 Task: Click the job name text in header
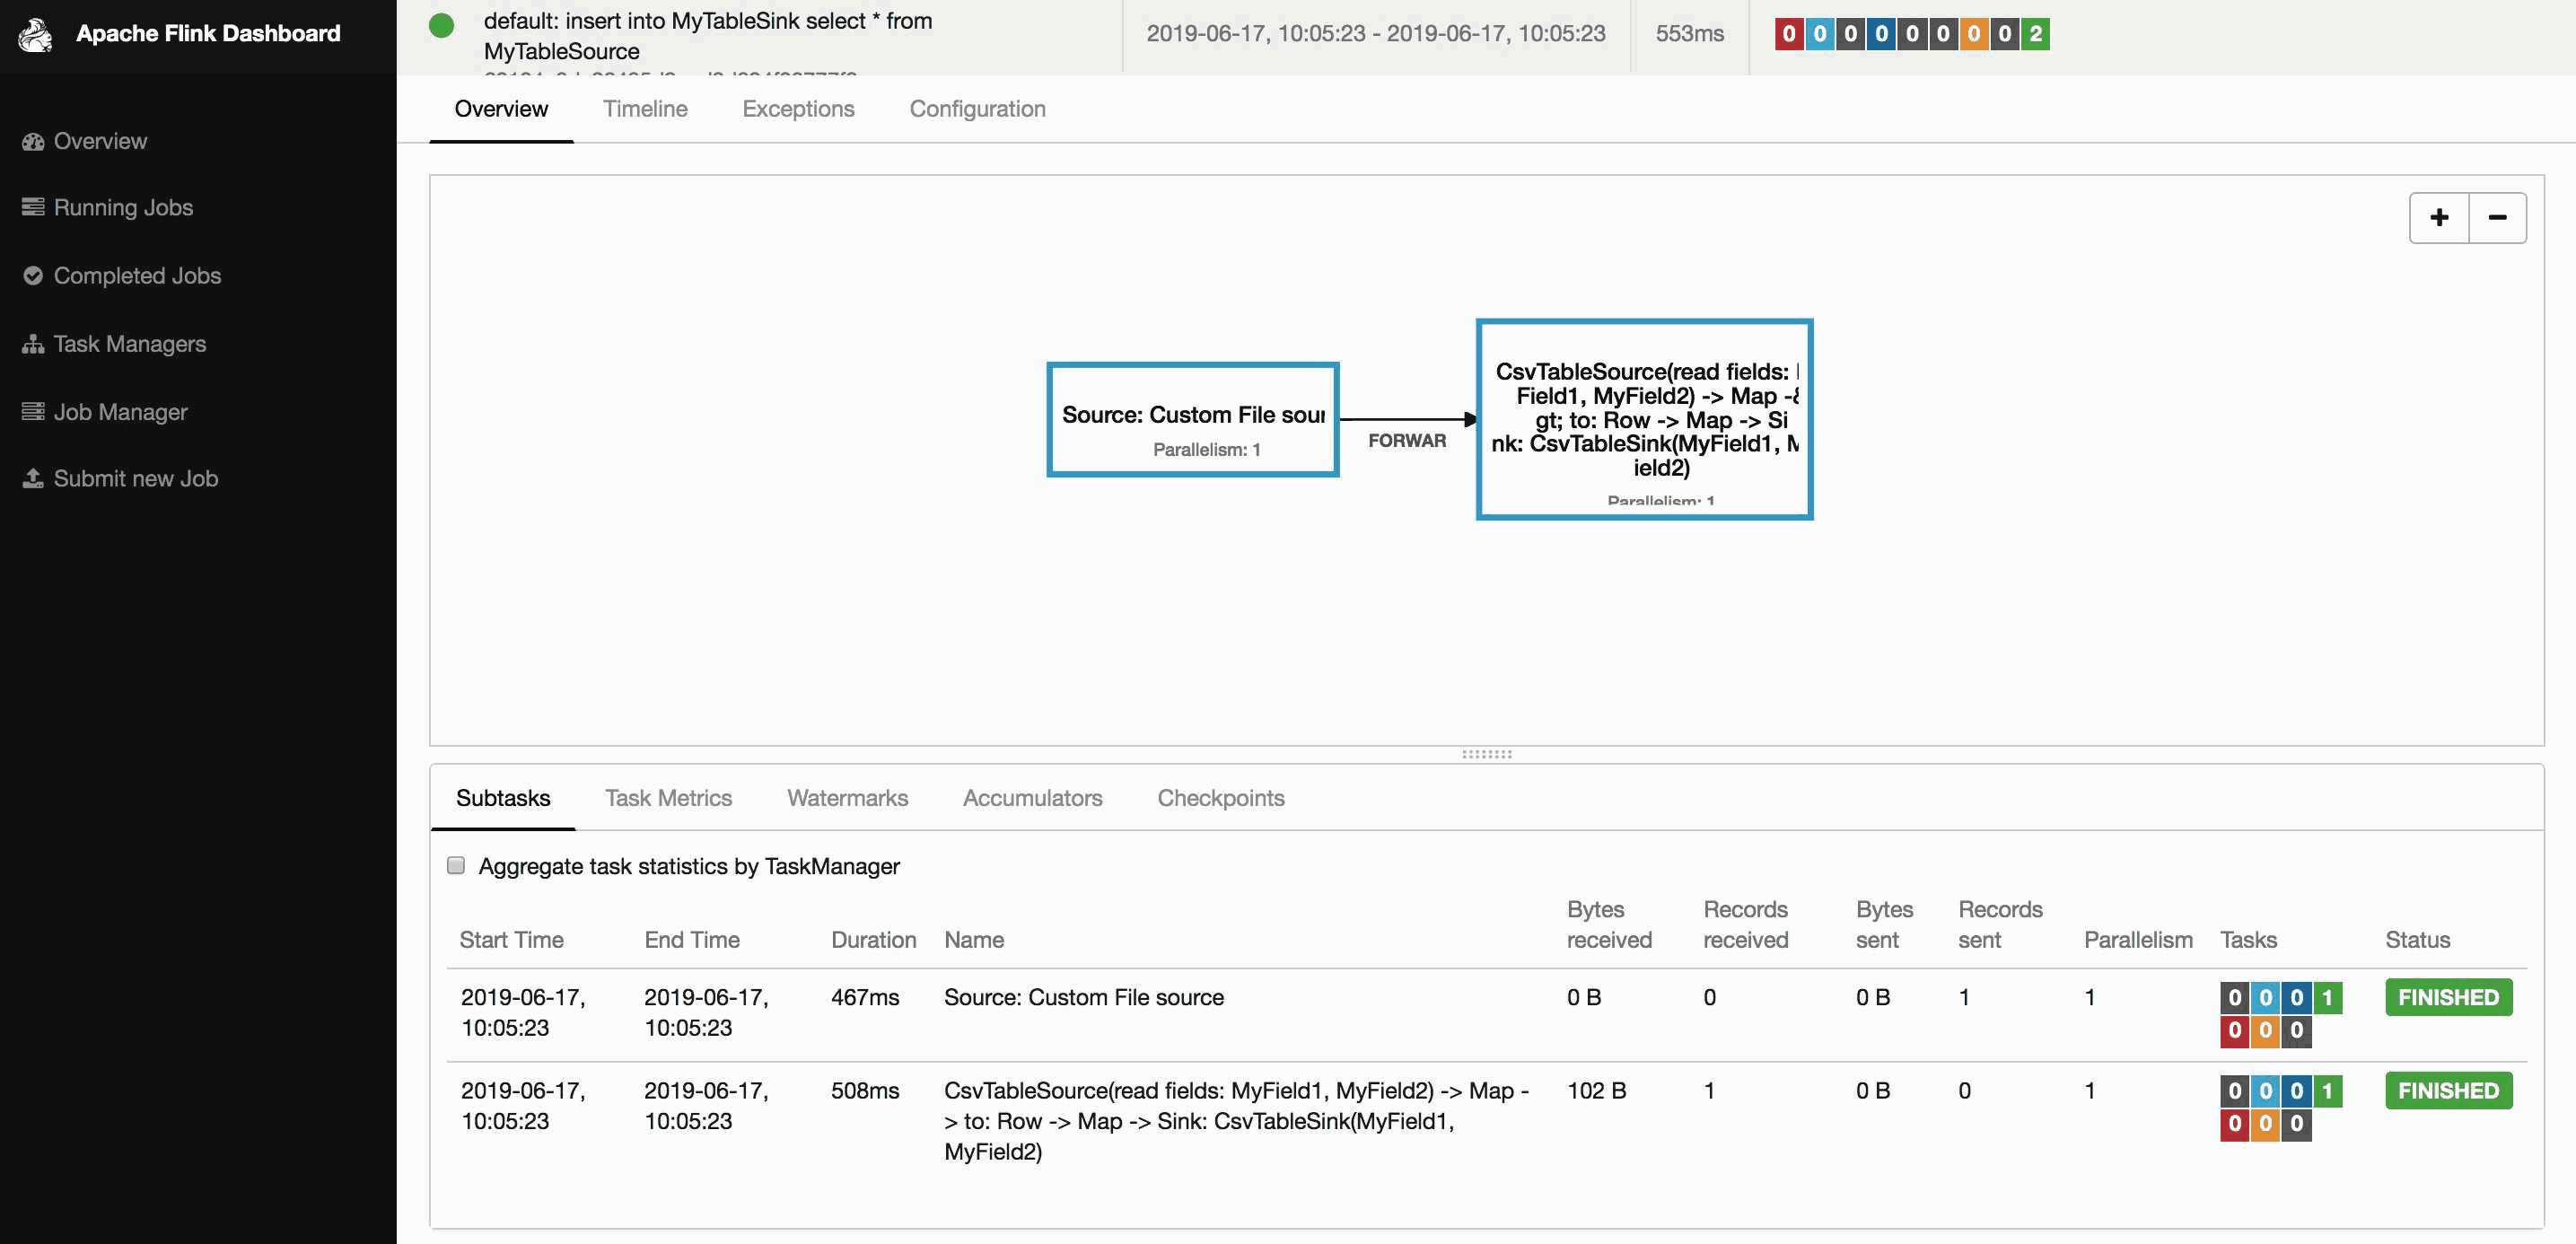pyautogui.click(x=708, y=36)
